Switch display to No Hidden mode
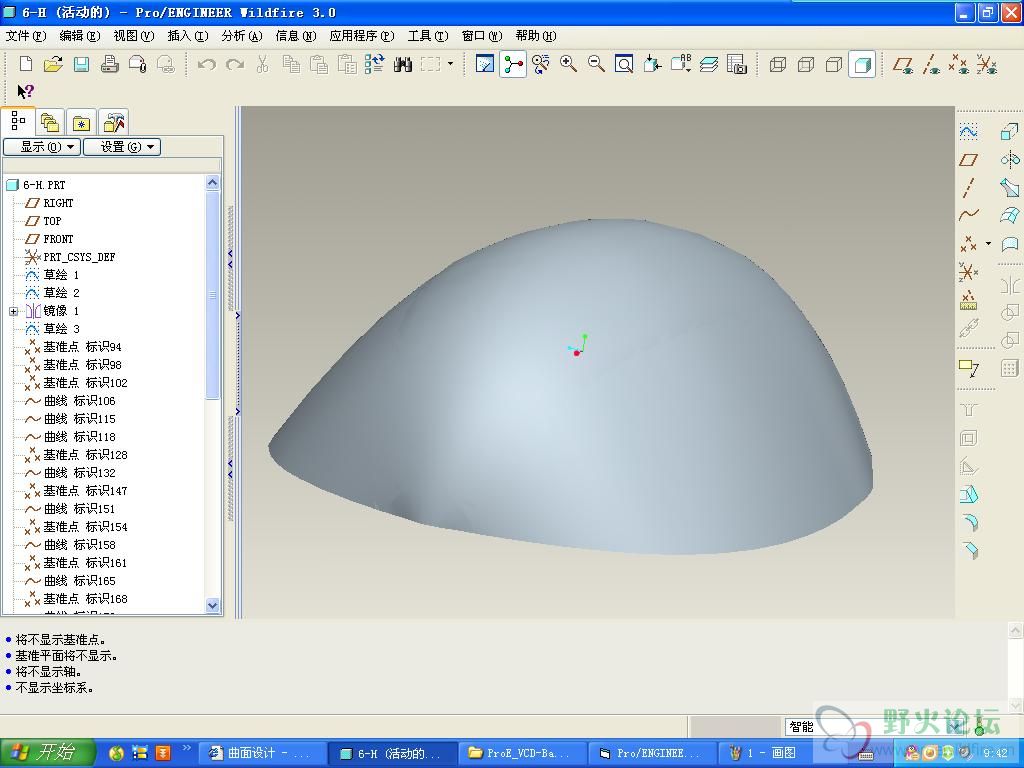The height and width of the screenshot is (768, 1024). 833,64
